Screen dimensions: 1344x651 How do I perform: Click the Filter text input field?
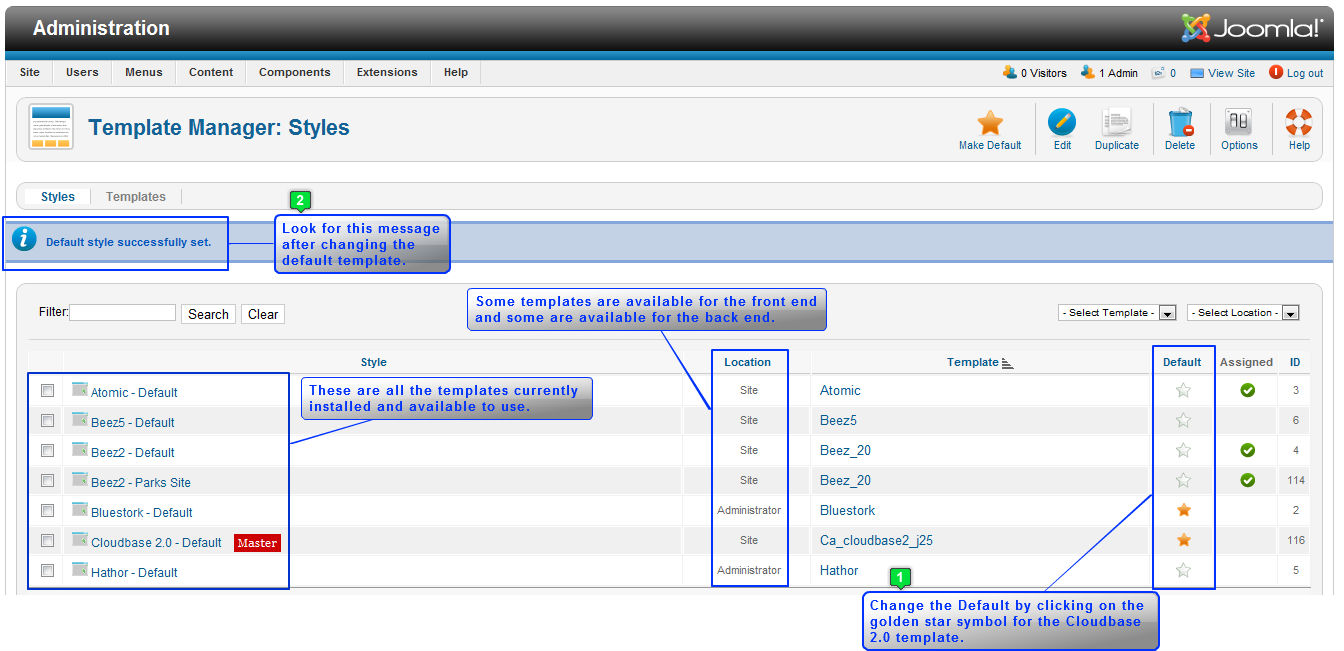[123, 313]
